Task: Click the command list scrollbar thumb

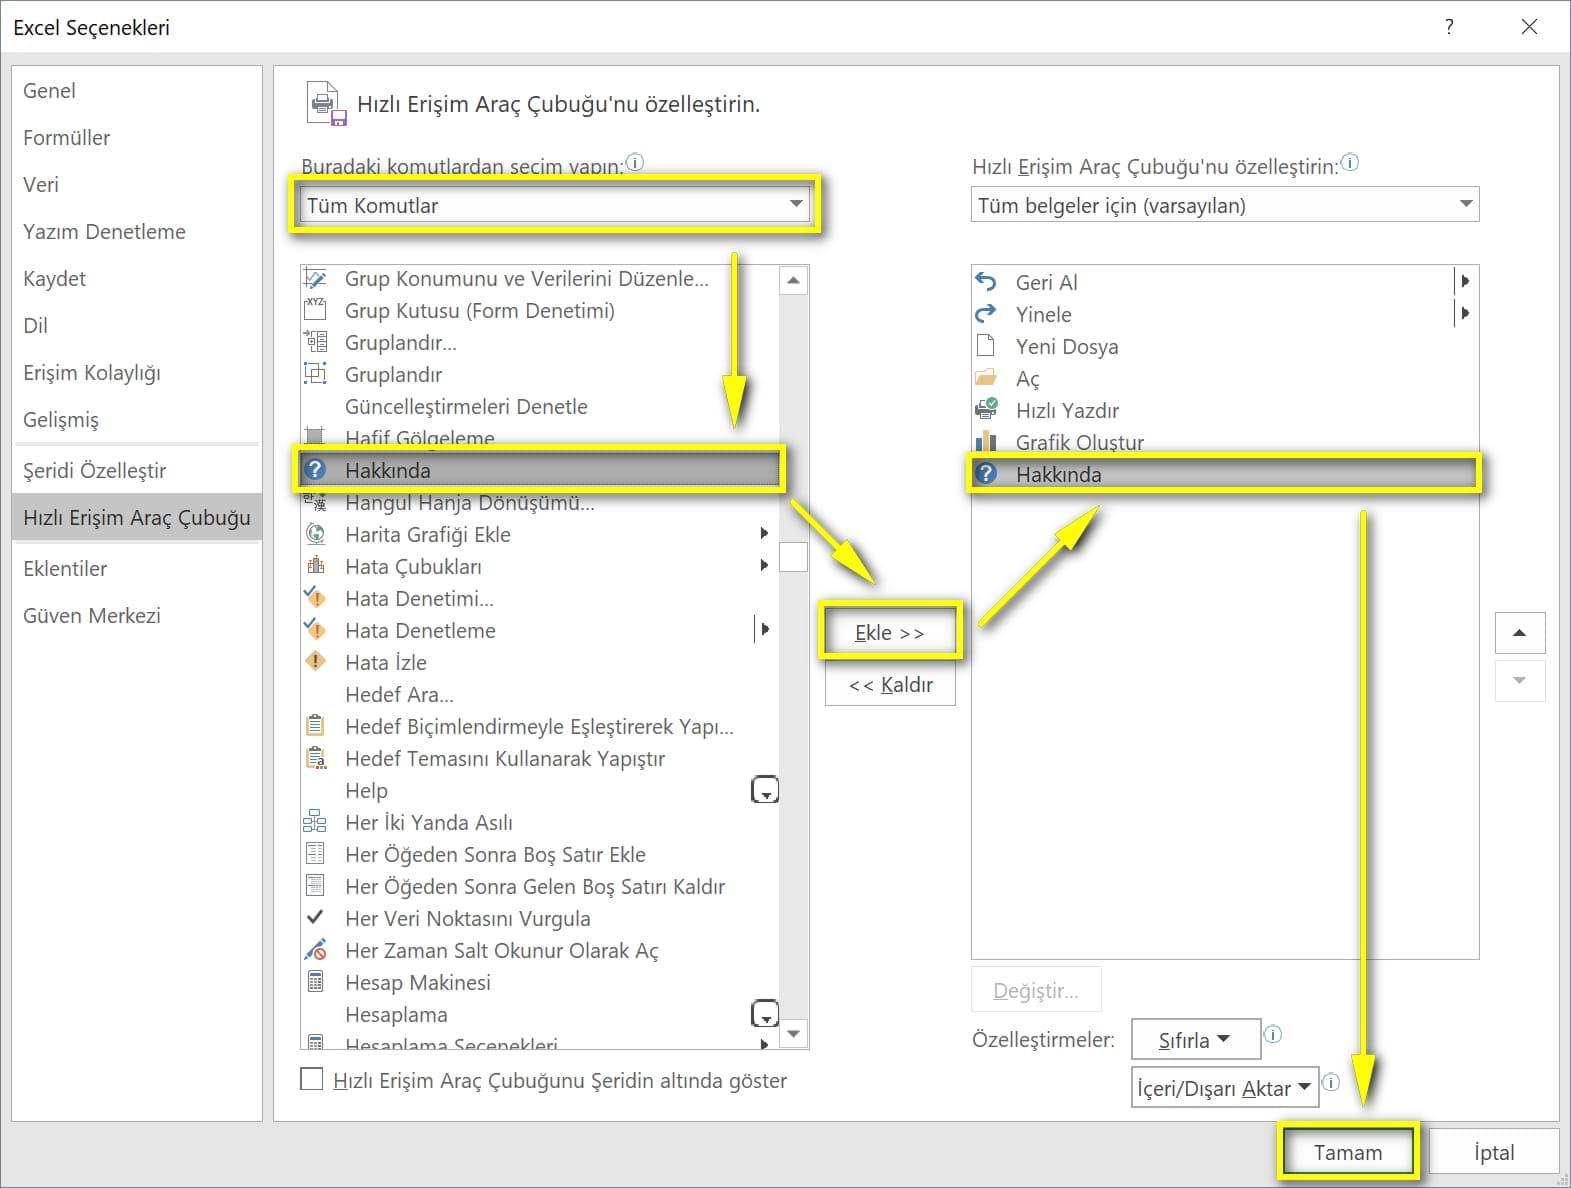Action: click(793, 556)
